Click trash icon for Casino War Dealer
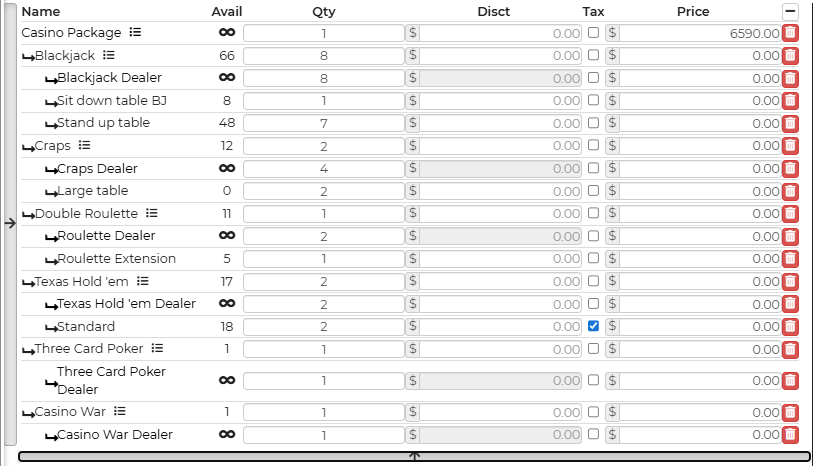Image resolution: width=814 pixels, height=466 pixels. click(790, 434)
